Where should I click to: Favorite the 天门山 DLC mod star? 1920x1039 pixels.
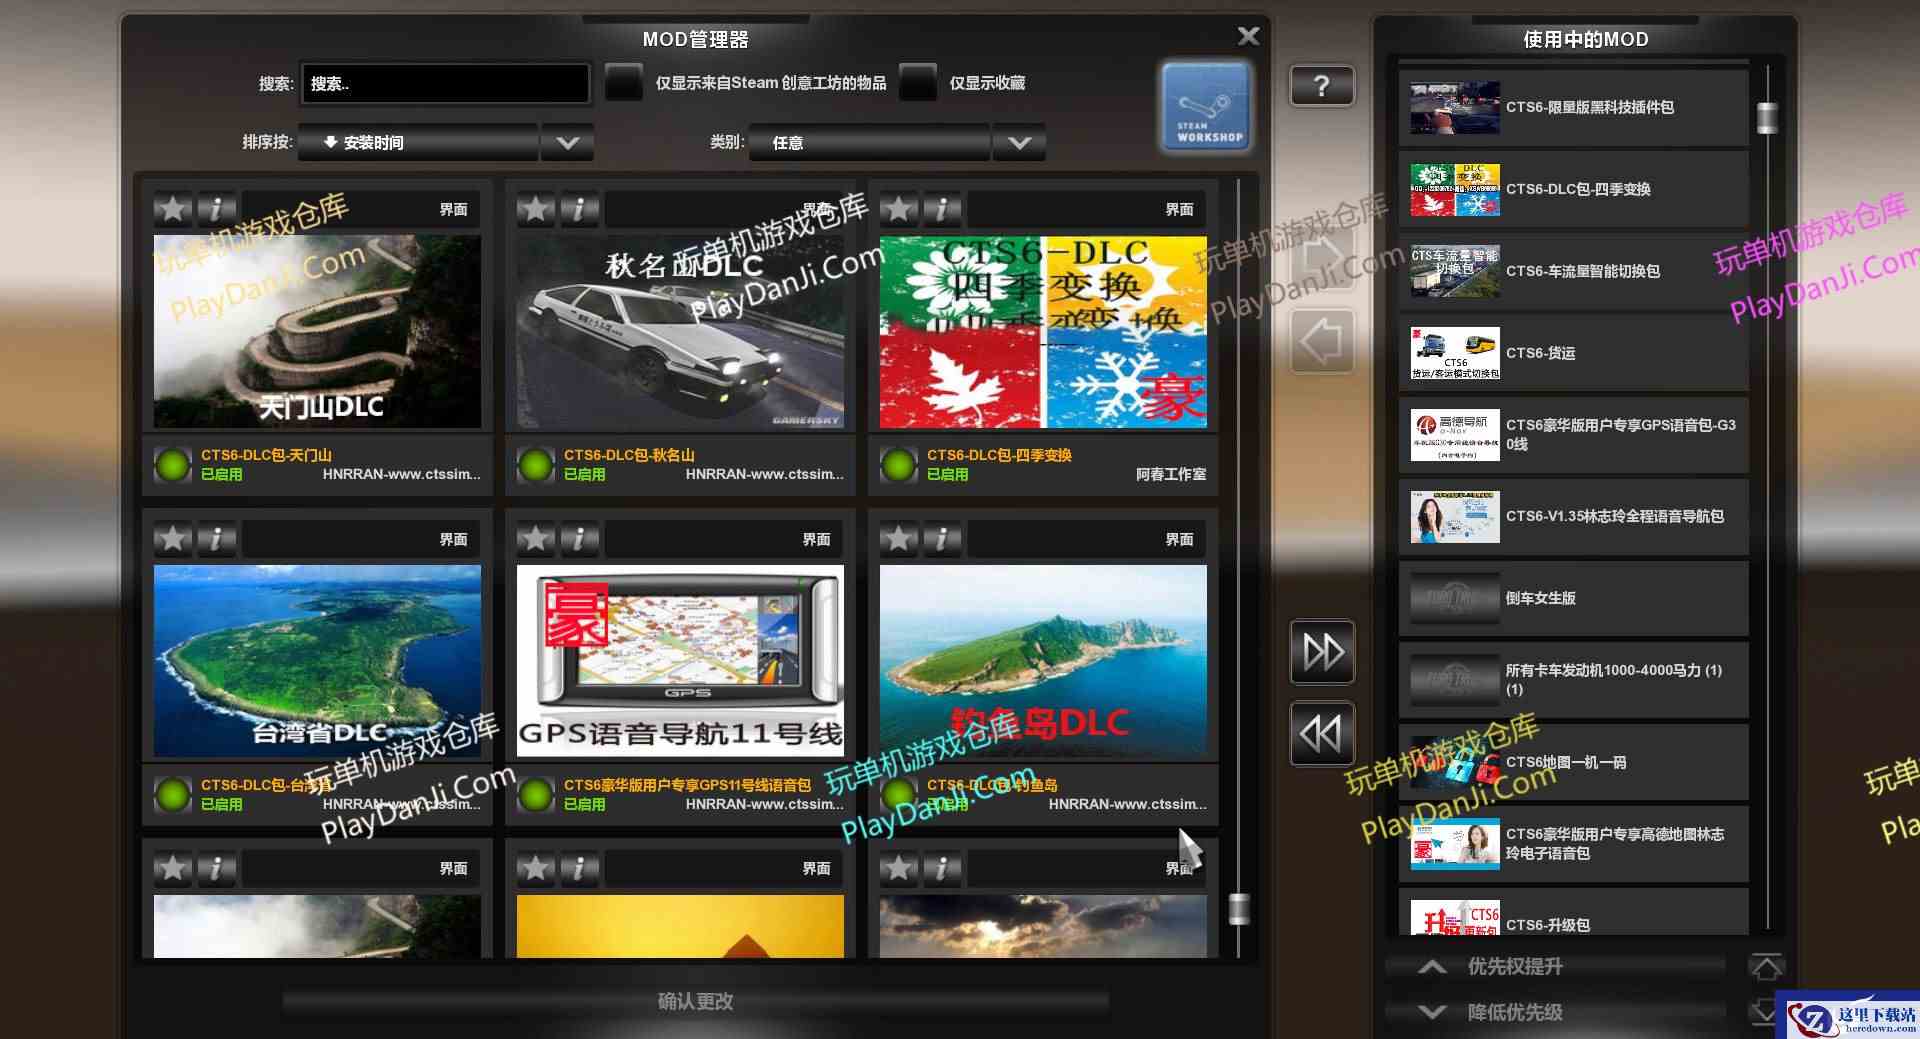tap(173, 209)
